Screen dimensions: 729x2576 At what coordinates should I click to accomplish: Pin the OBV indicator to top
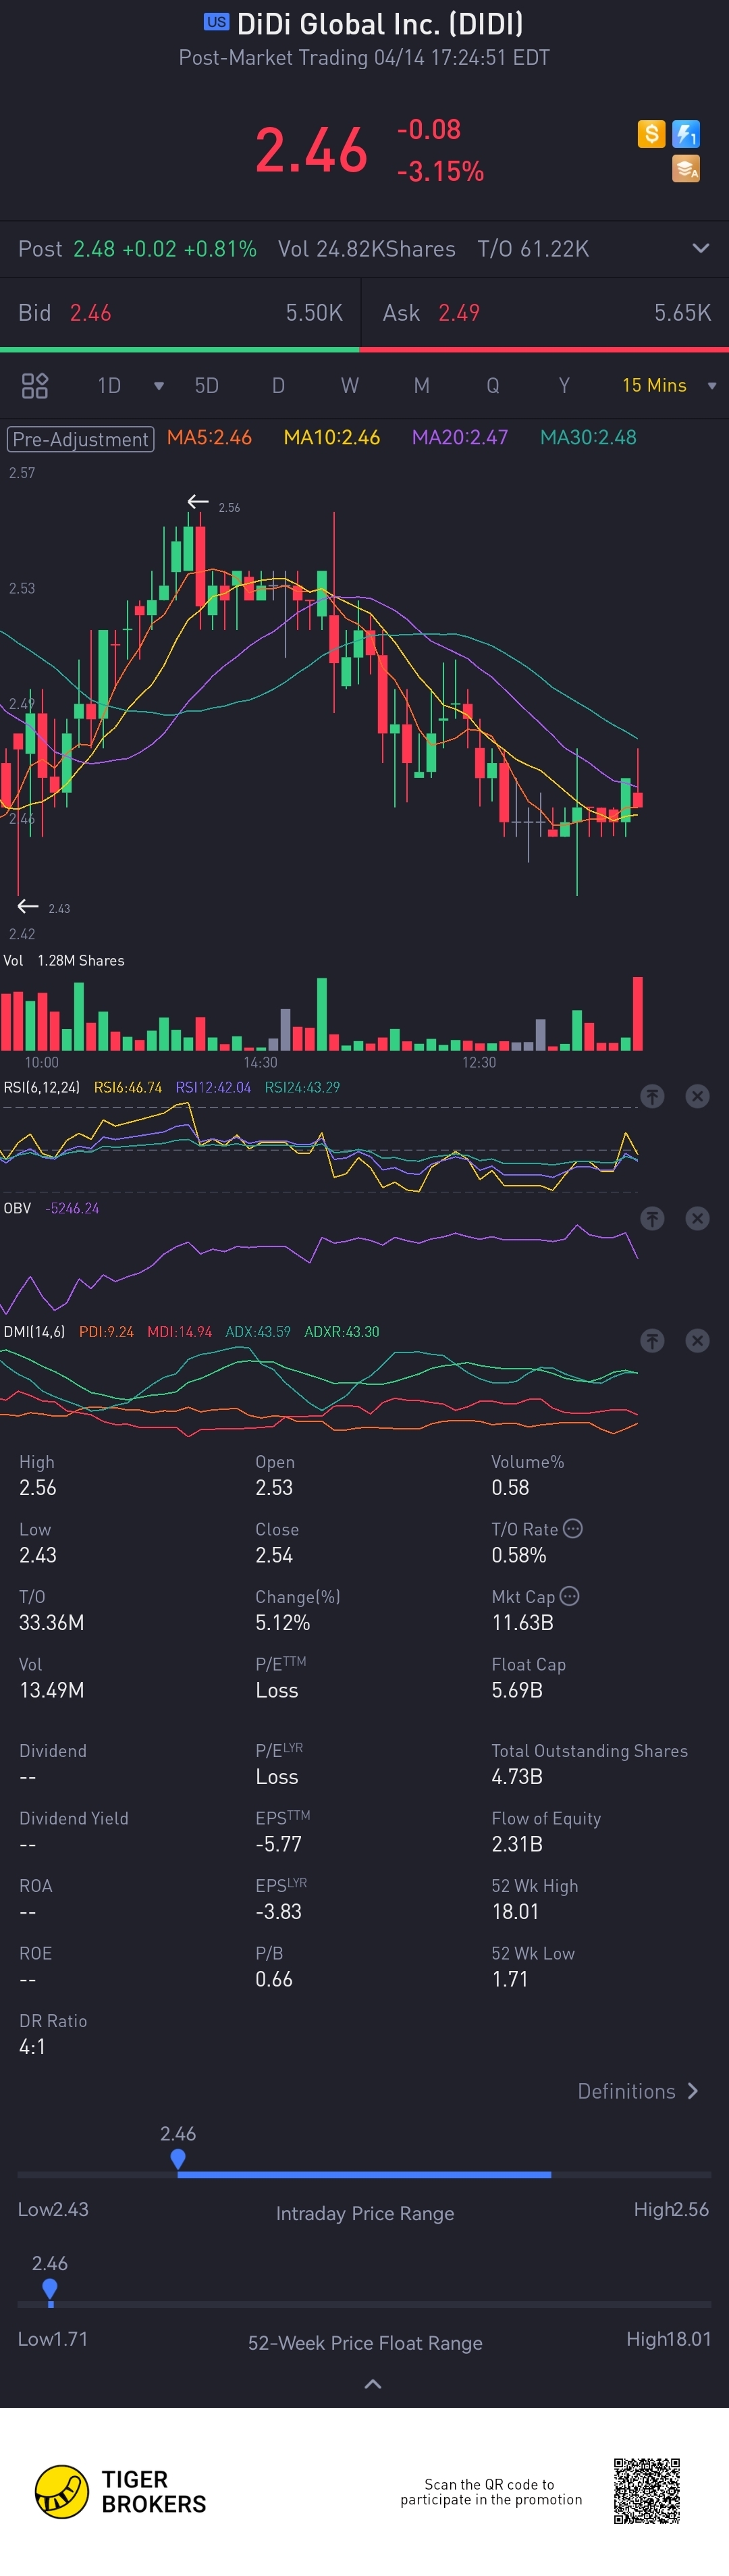click(652, 1218)
